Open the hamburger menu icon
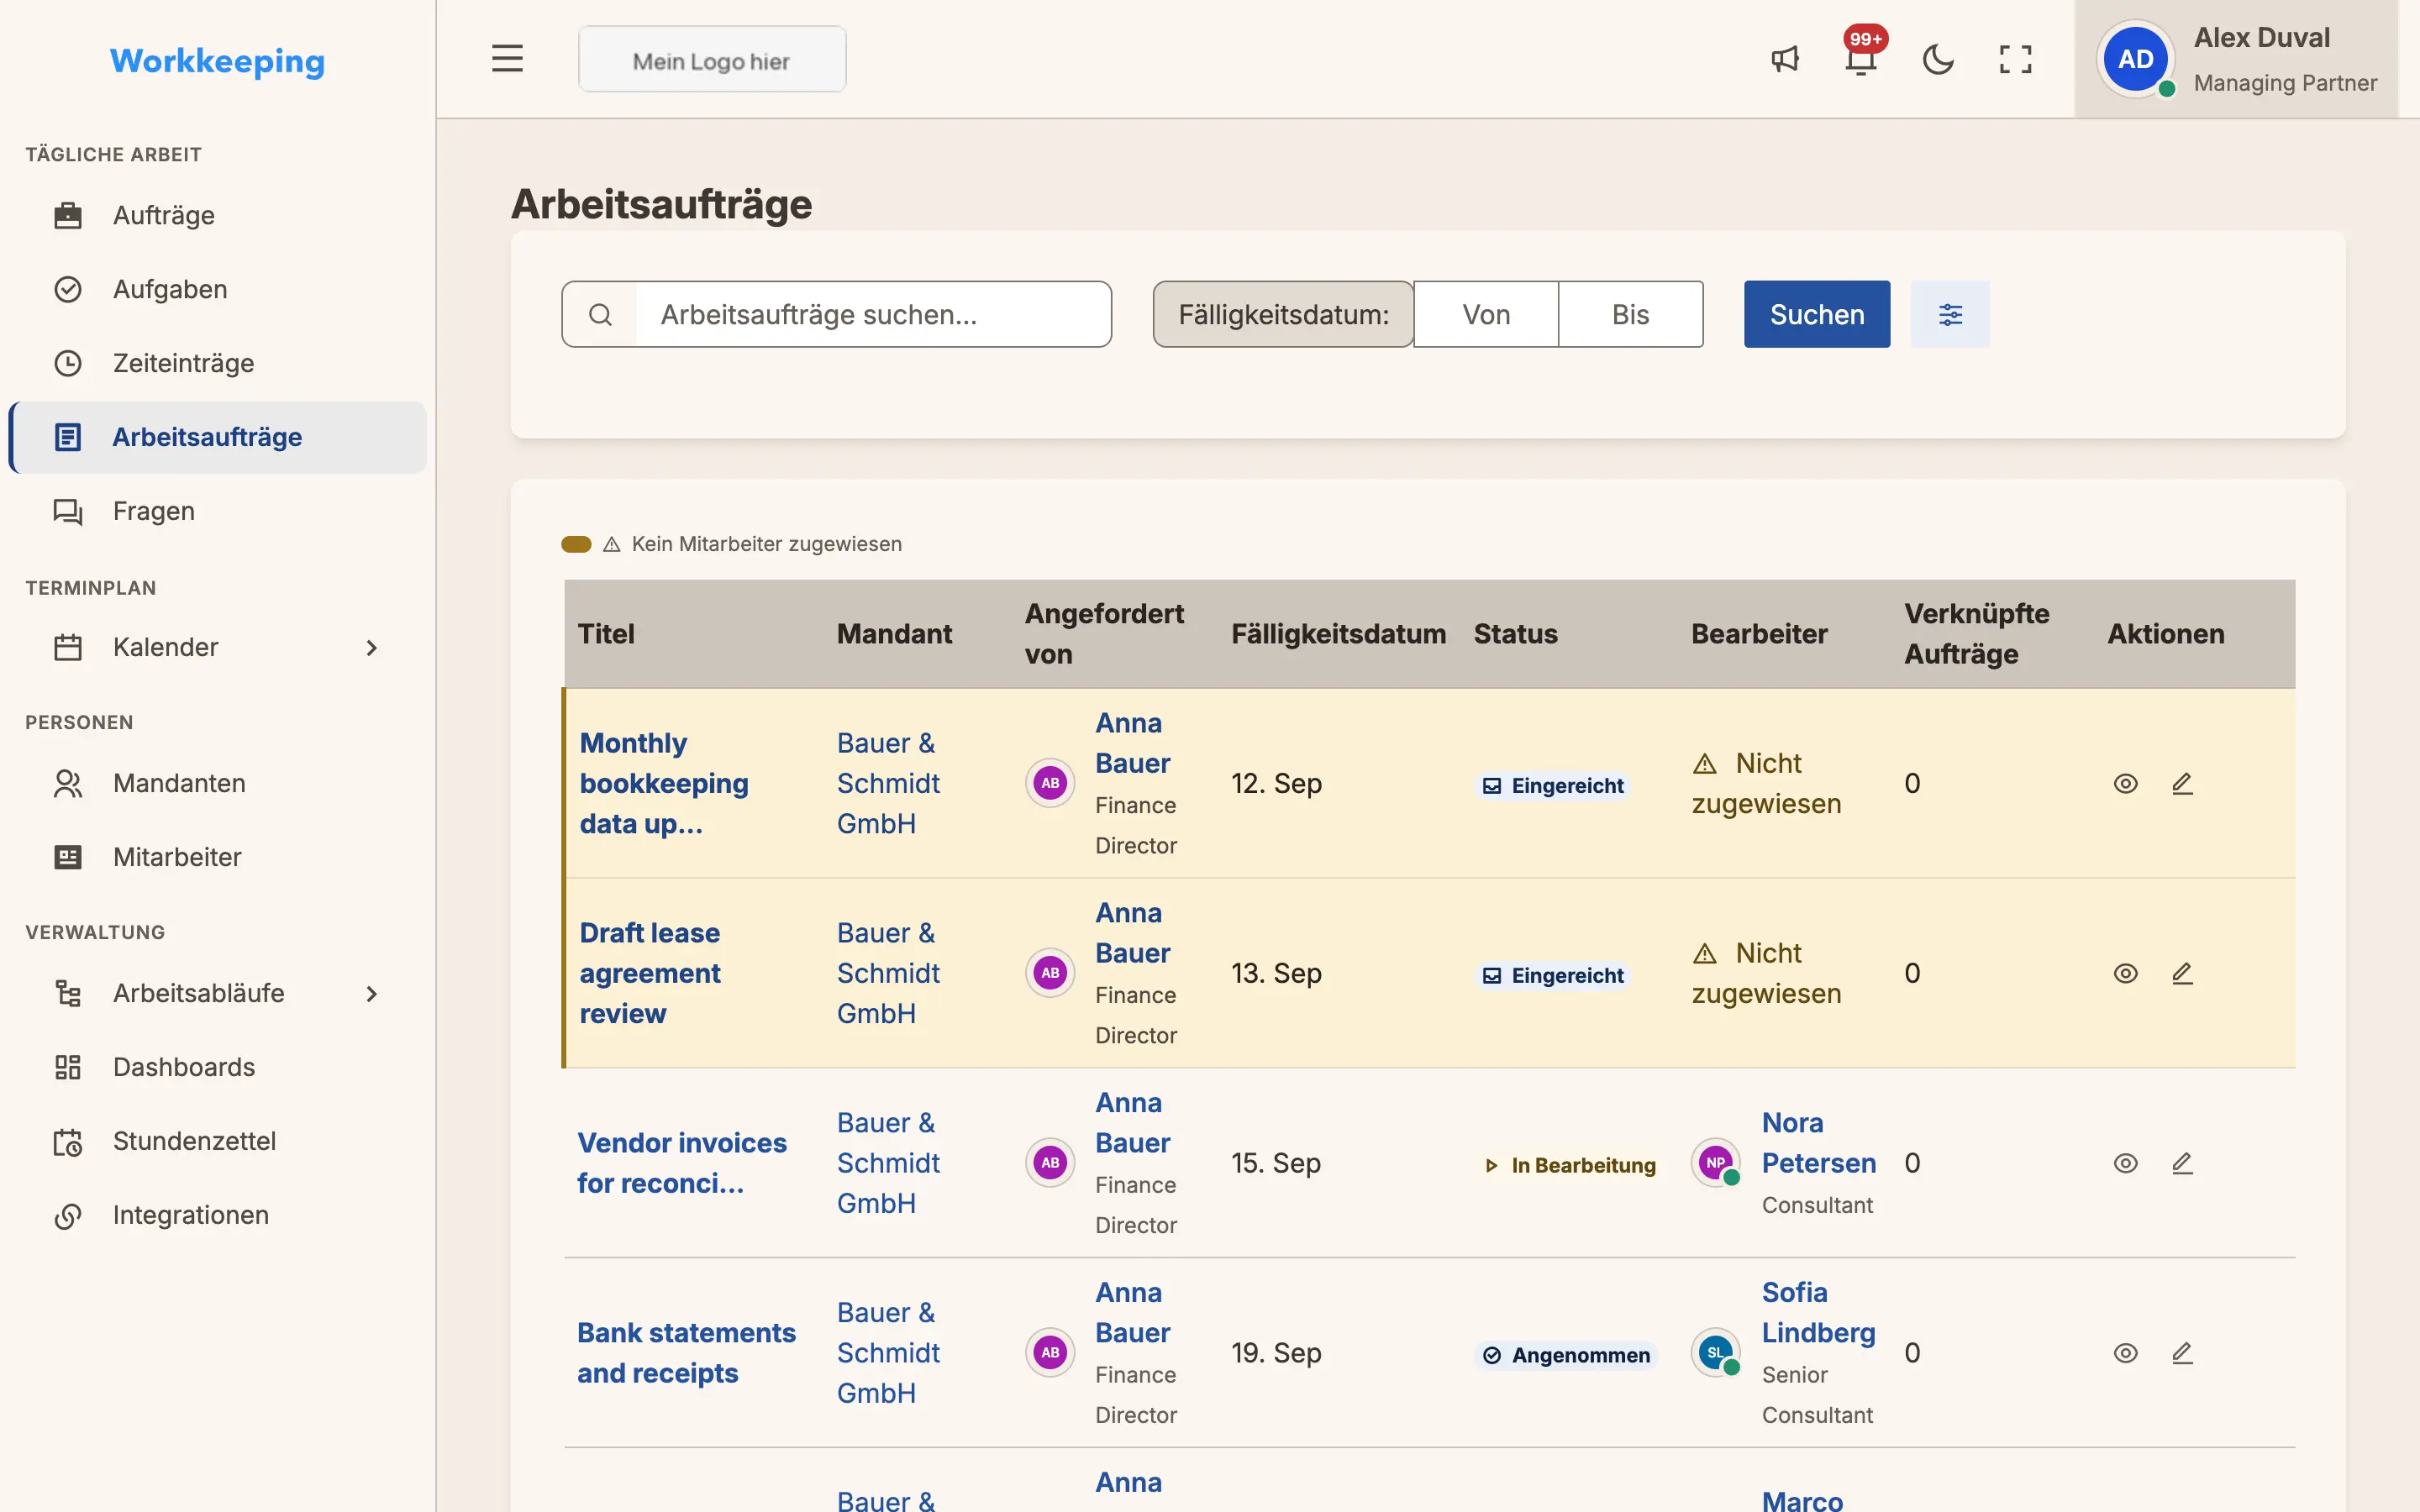 [507, 59]
